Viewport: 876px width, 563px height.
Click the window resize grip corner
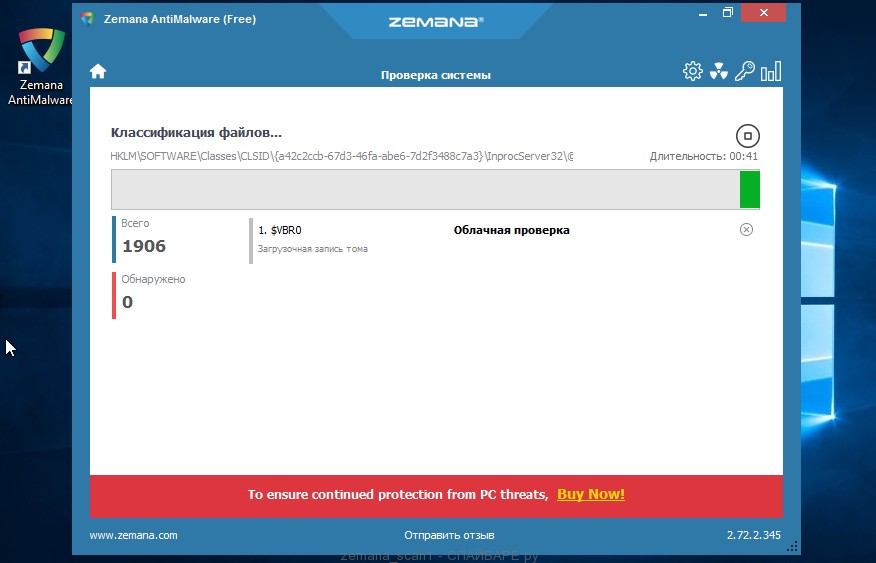[792, 546]
